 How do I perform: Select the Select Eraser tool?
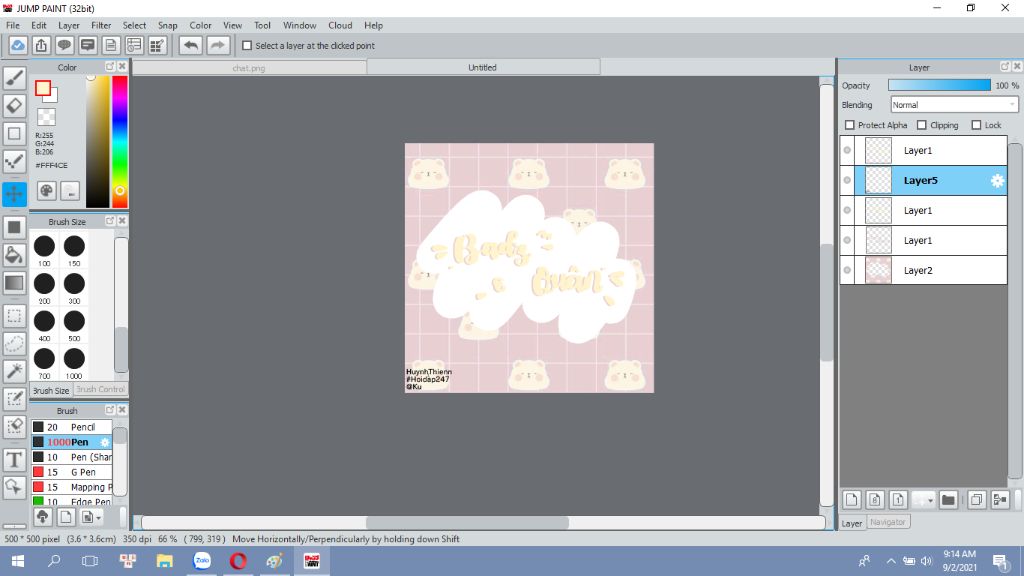(x=14, y=427)
